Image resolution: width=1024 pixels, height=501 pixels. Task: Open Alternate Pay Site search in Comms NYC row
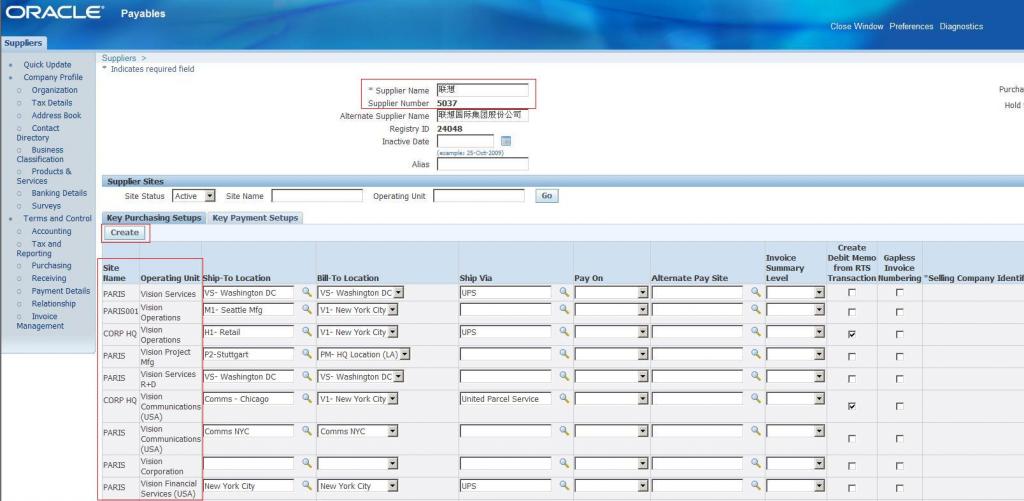click(x=756, y=430)
